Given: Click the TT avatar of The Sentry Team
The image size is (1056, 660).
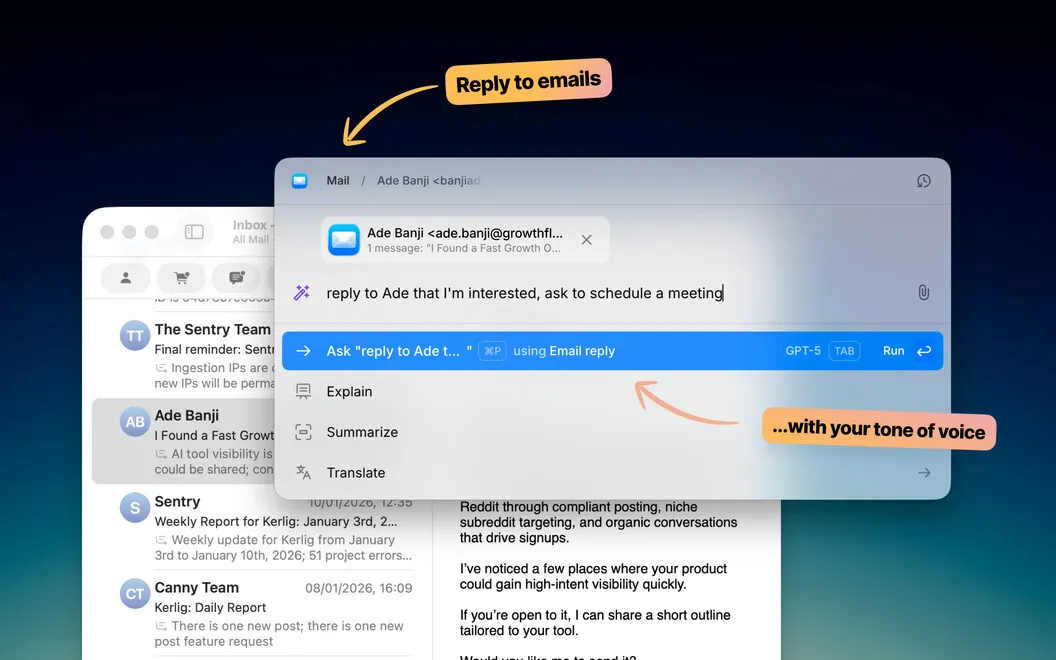Looking at the screenshot, I should click(x=135, y=335).
